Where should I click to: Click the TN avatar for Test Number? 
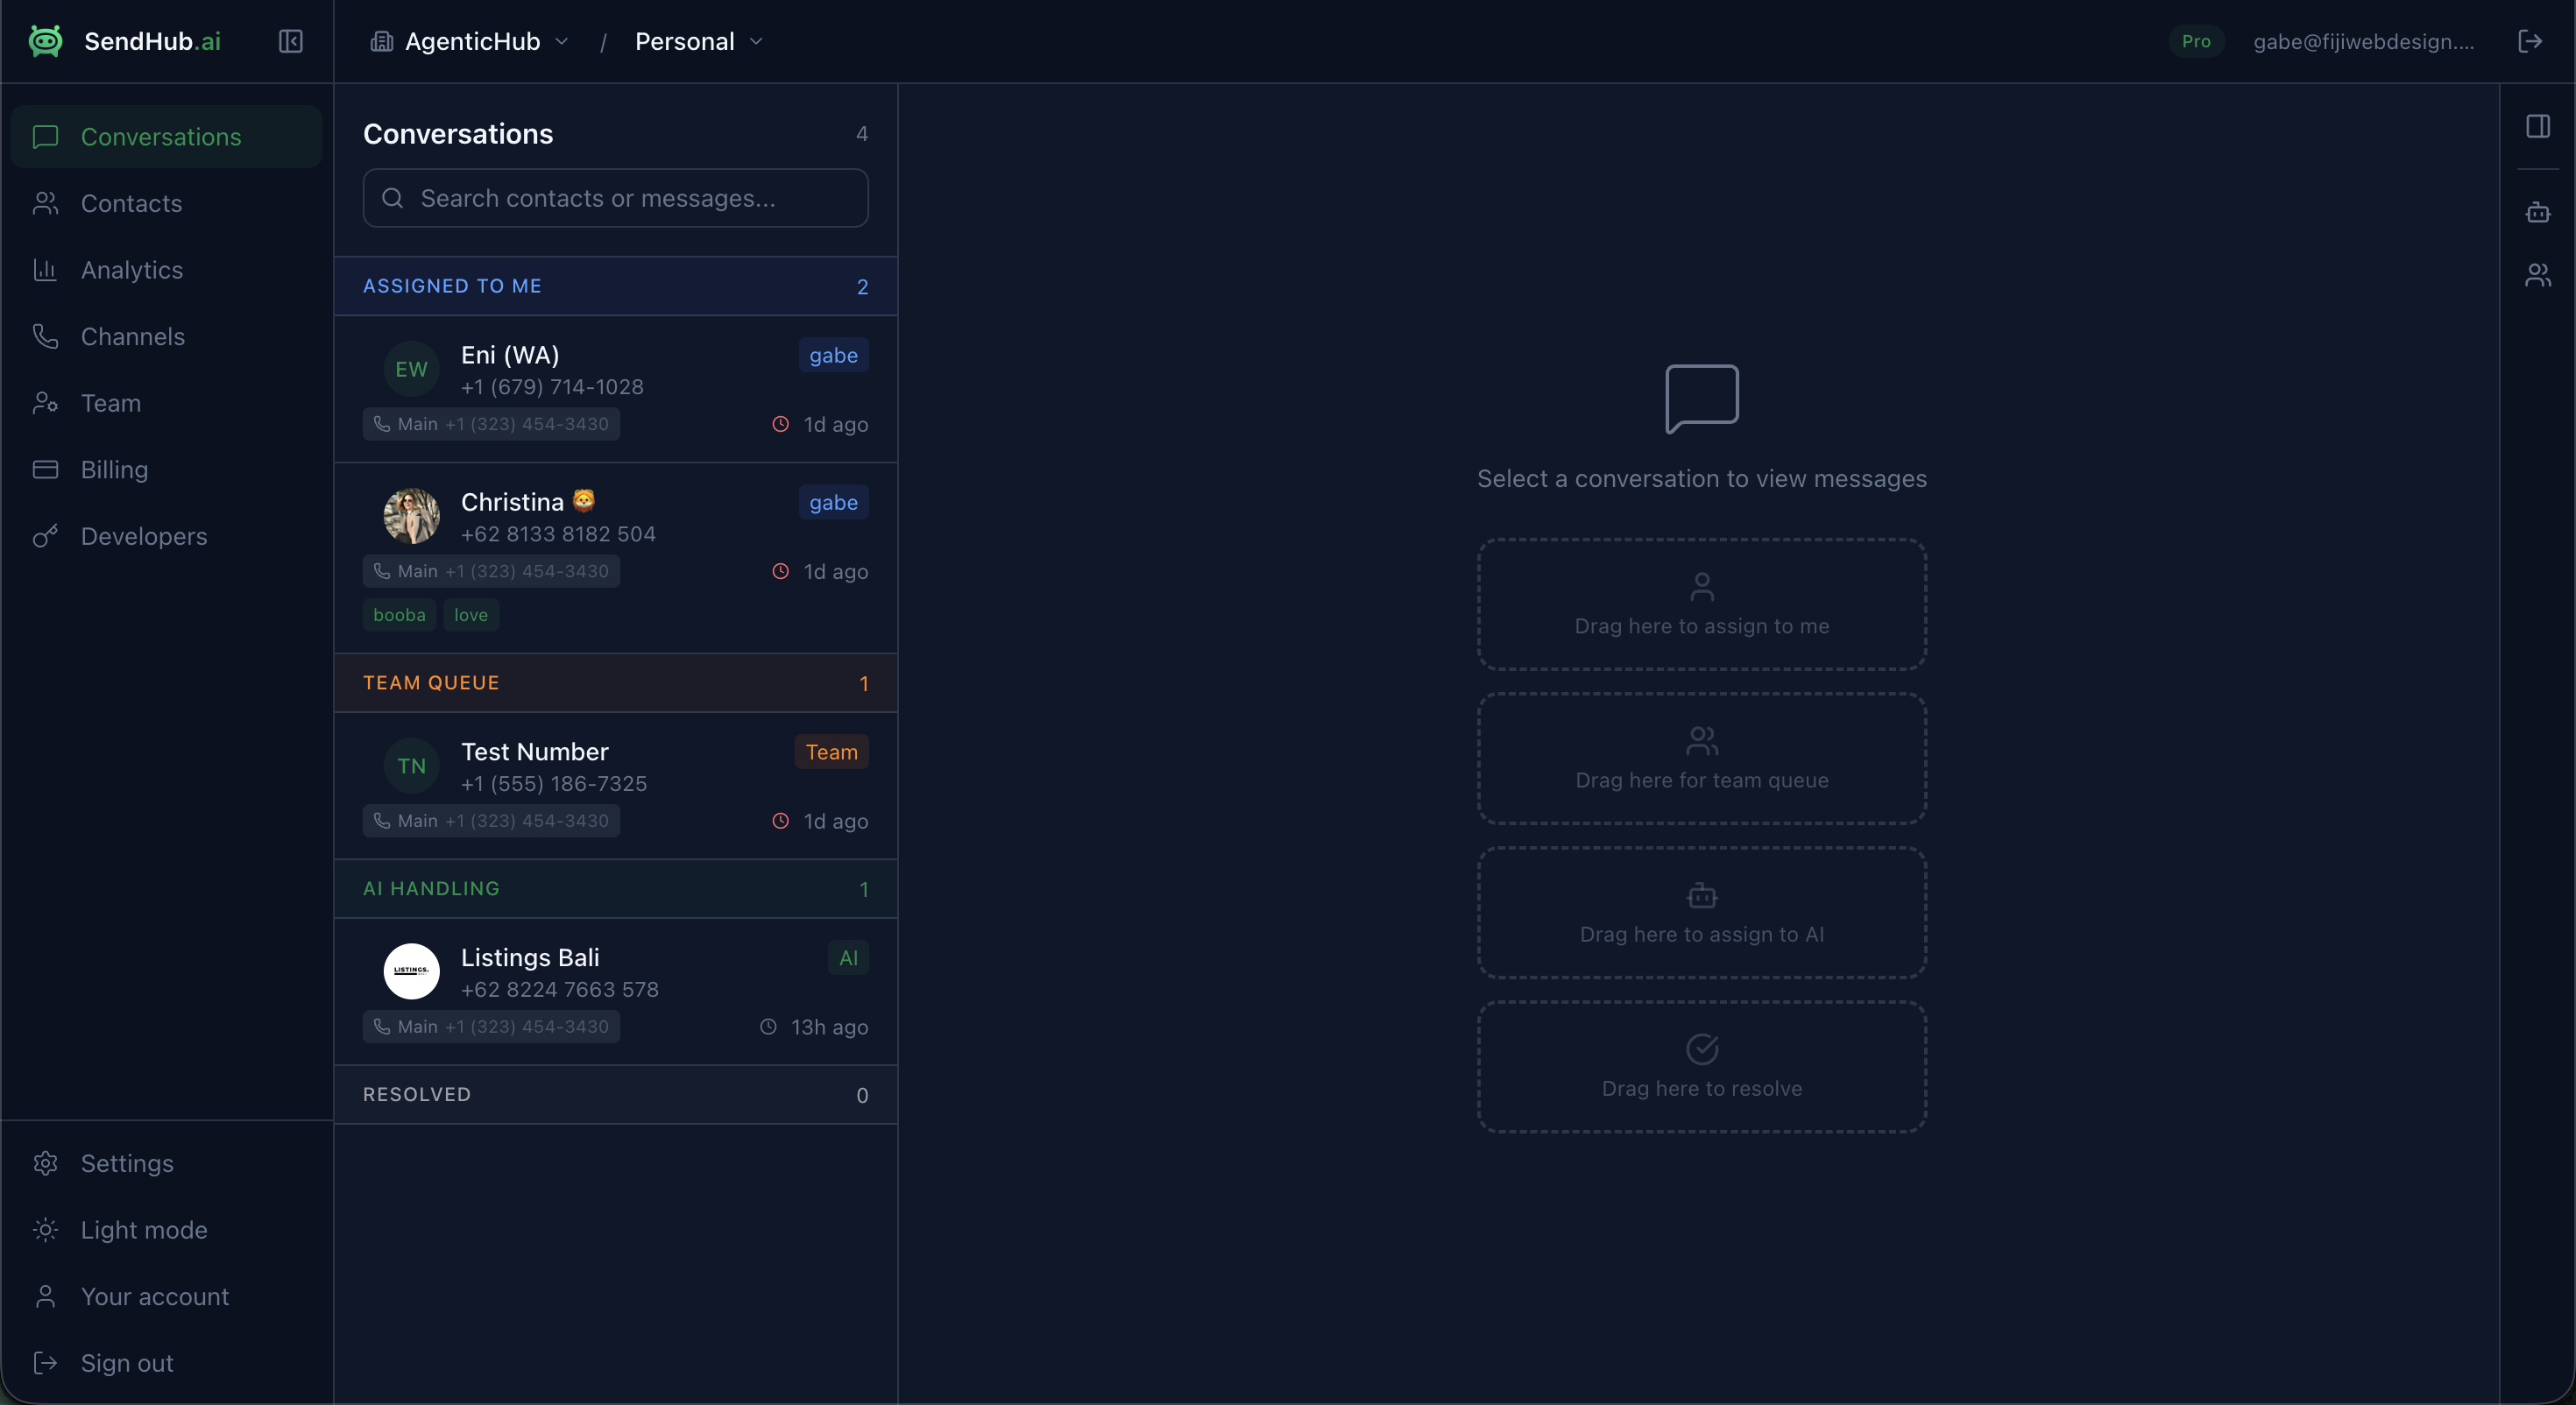[x=411, y=766]
